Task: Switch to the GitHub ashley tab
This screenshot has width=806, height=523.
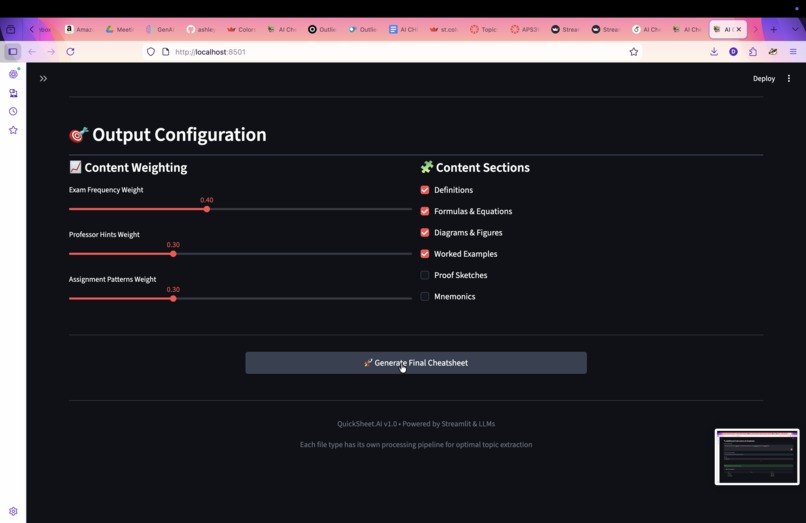Action: (200, 29)
